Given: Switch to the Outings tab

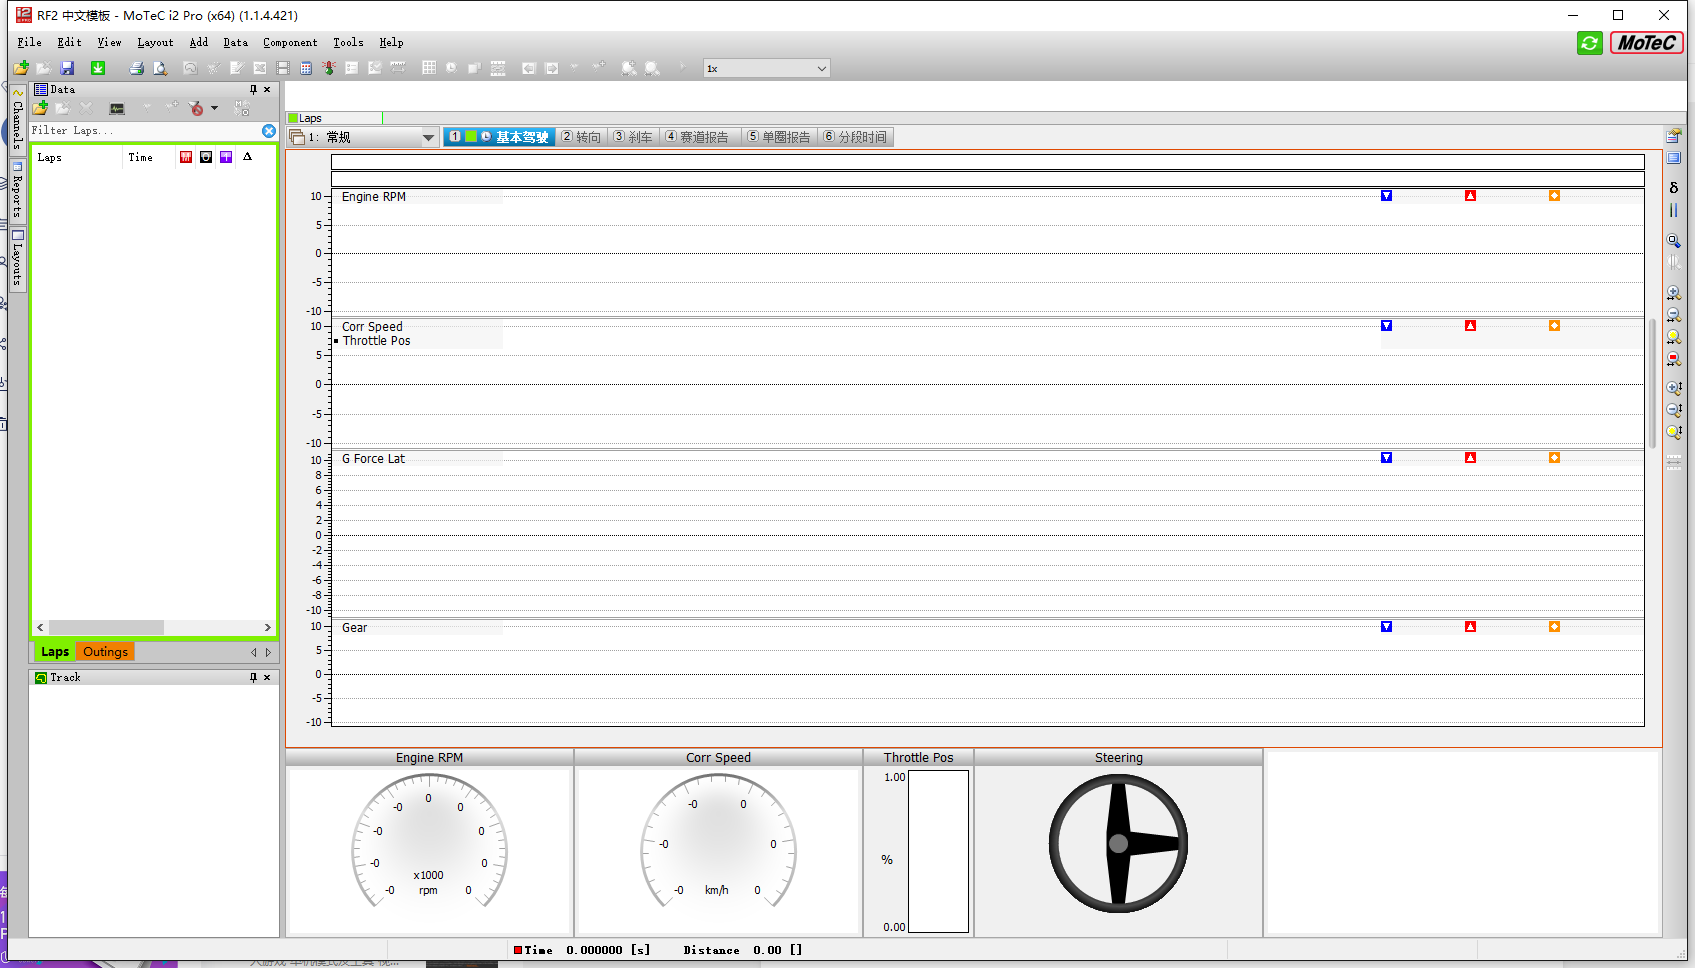Looking at the screenshot, I should pyautogui.click(x=105, y=652).
